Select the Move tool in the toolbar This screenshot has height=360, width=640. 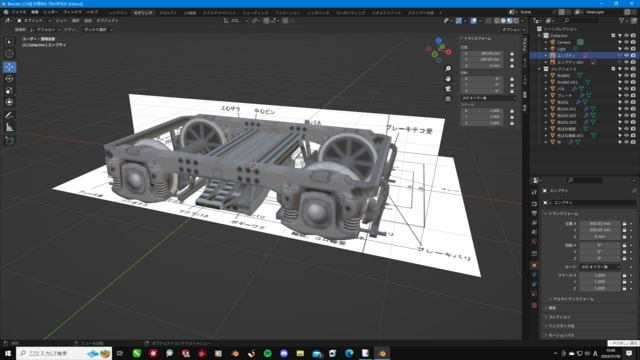coord(9,67)
